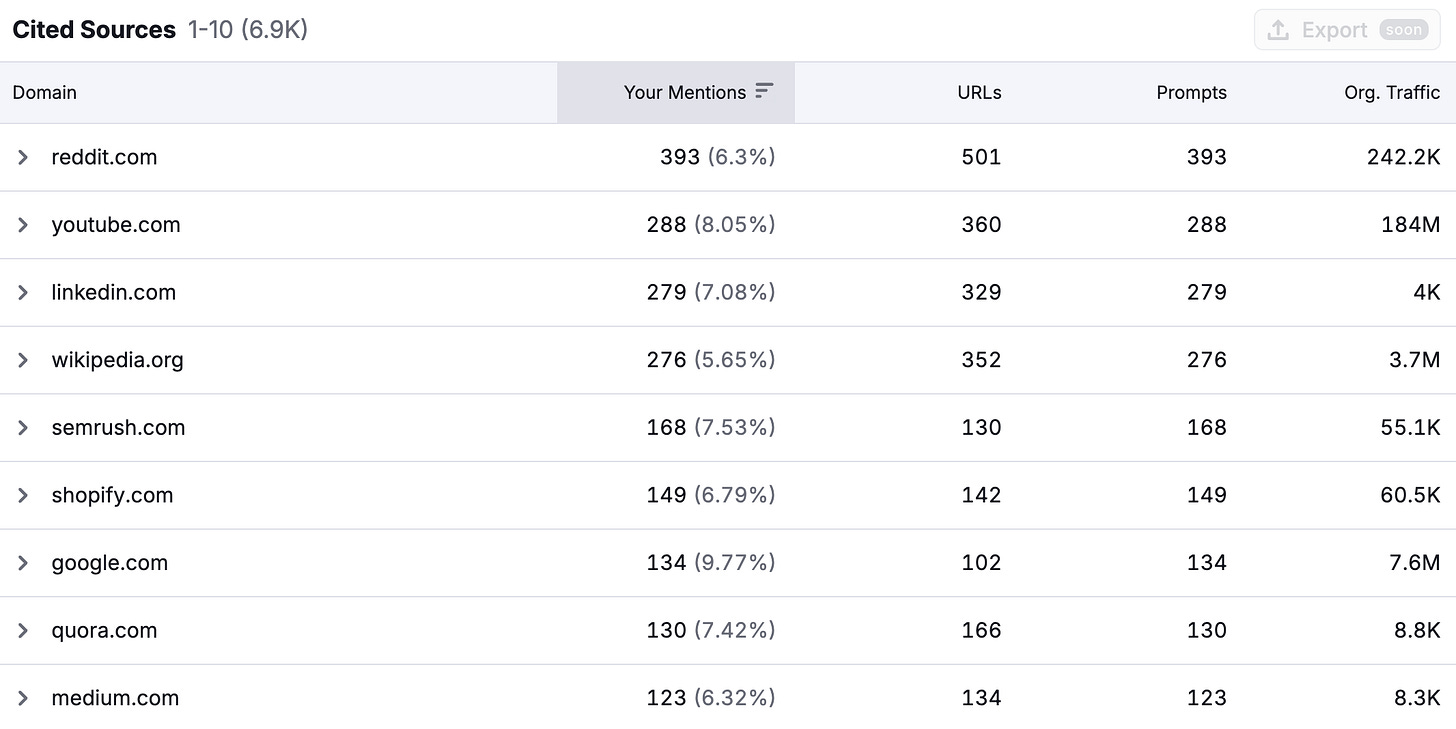
Task: Expand wikipedia.org domain details
Action: pyautogui.click(x=23, y=360)
